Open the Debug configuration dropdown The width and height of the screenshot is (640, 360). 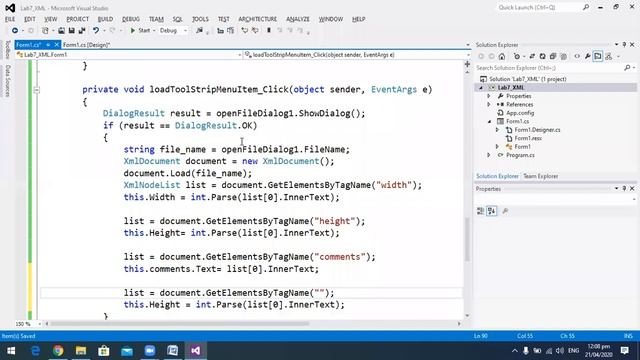173,31
